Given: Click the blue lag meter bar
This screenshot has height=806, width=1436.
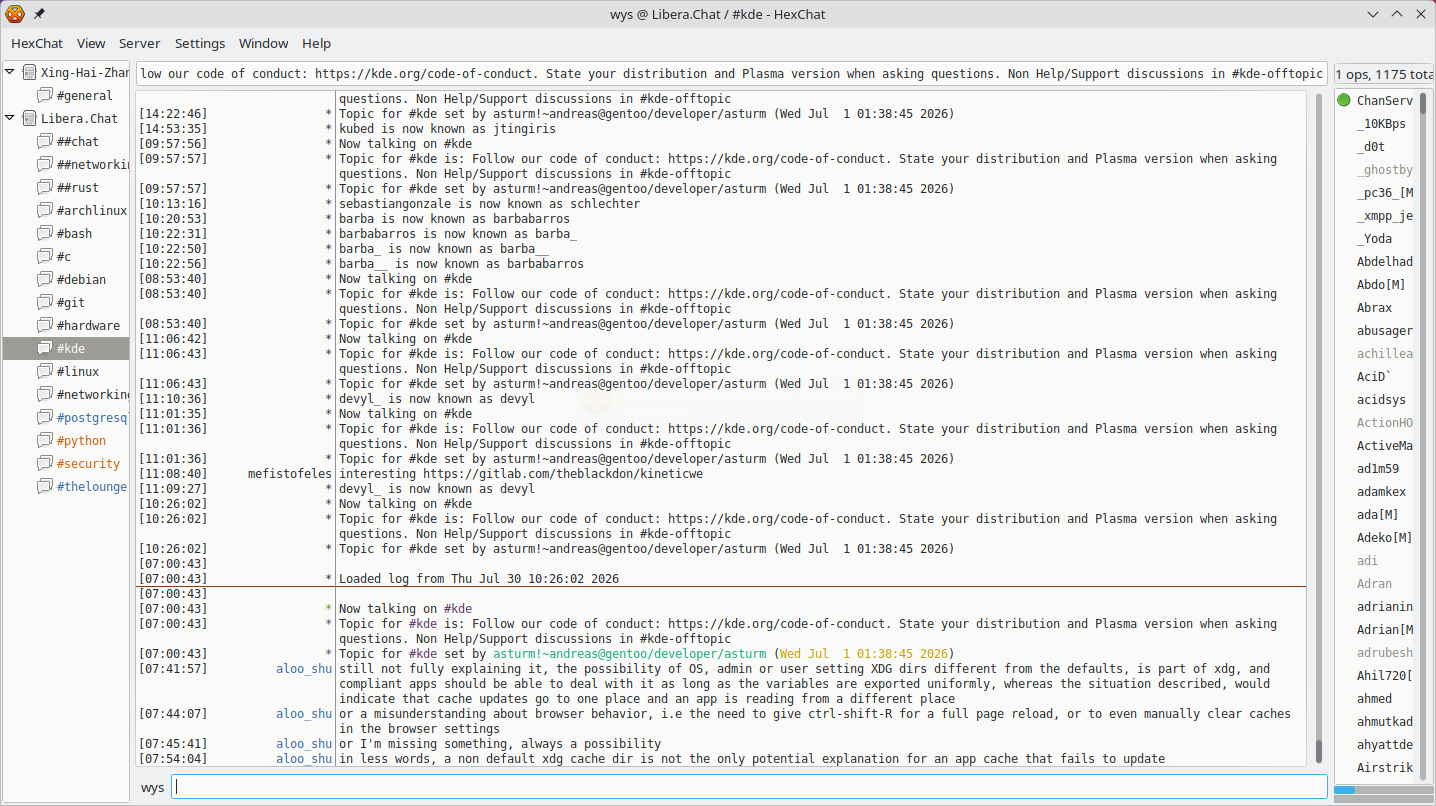Looking at the screenshot, I should (x=1344, y=790).
